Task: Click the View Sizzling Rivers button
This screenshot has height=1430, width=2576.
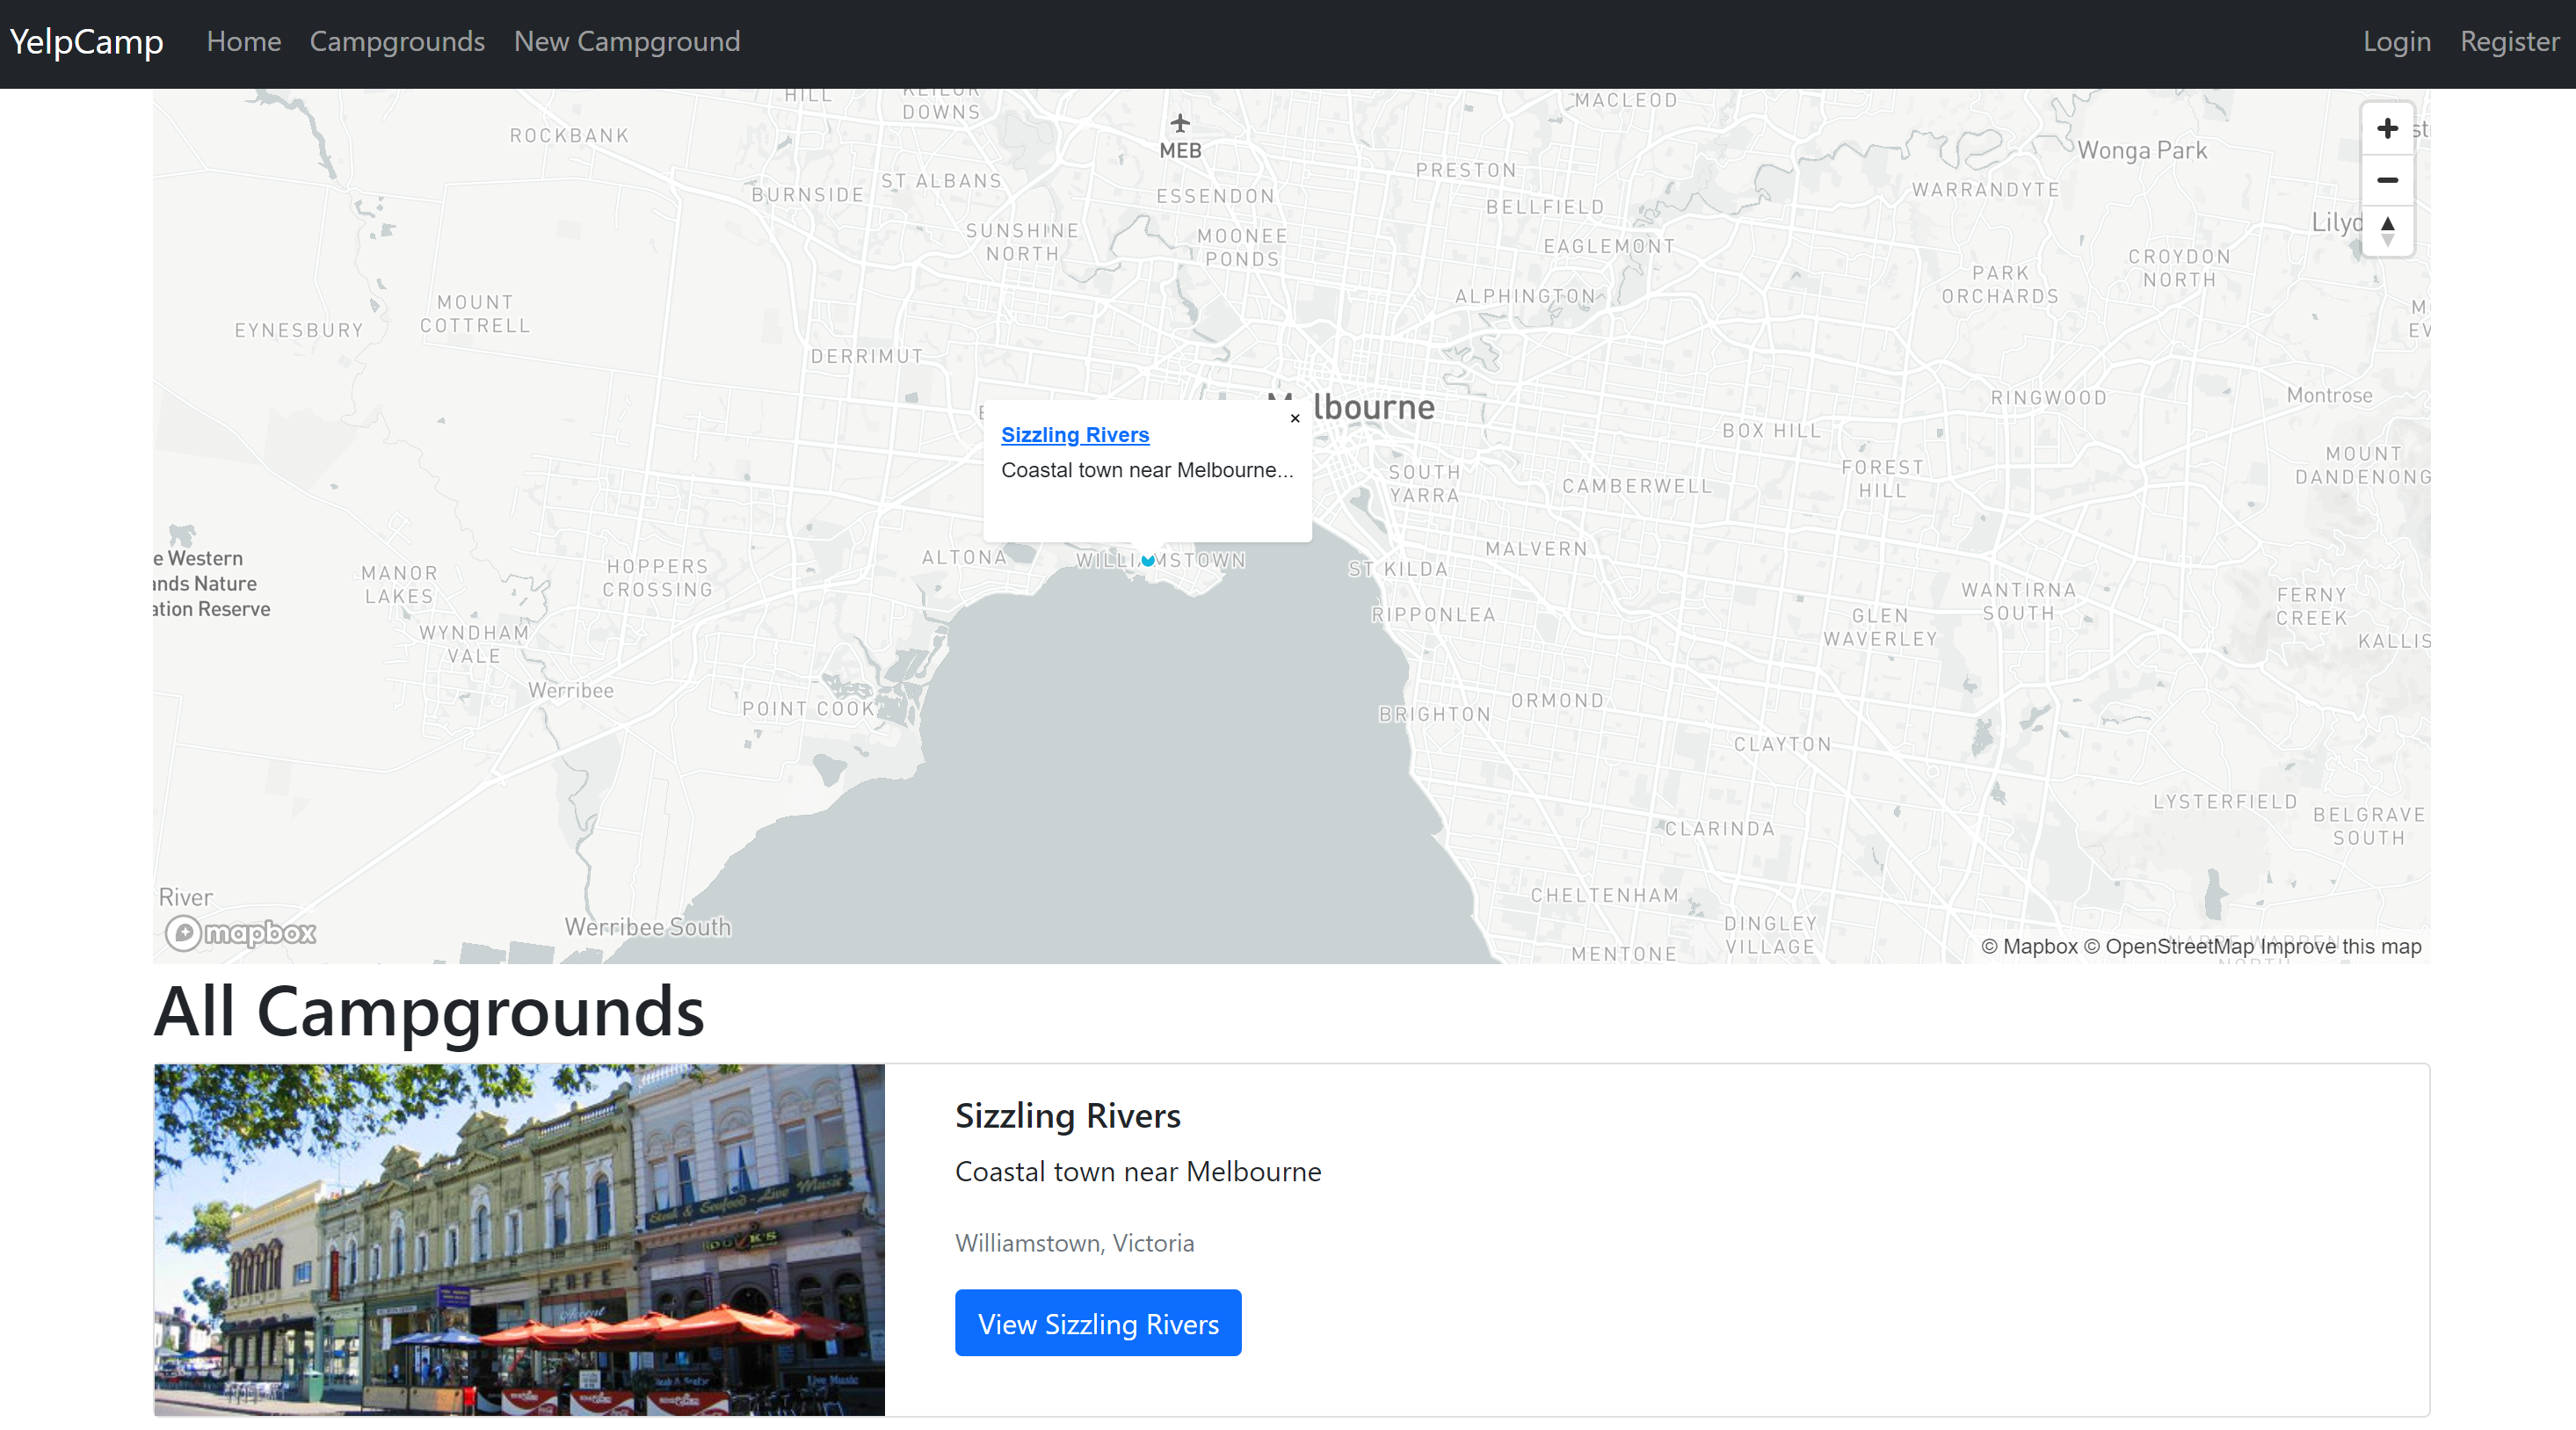Action: (x=1098, y=1322)
